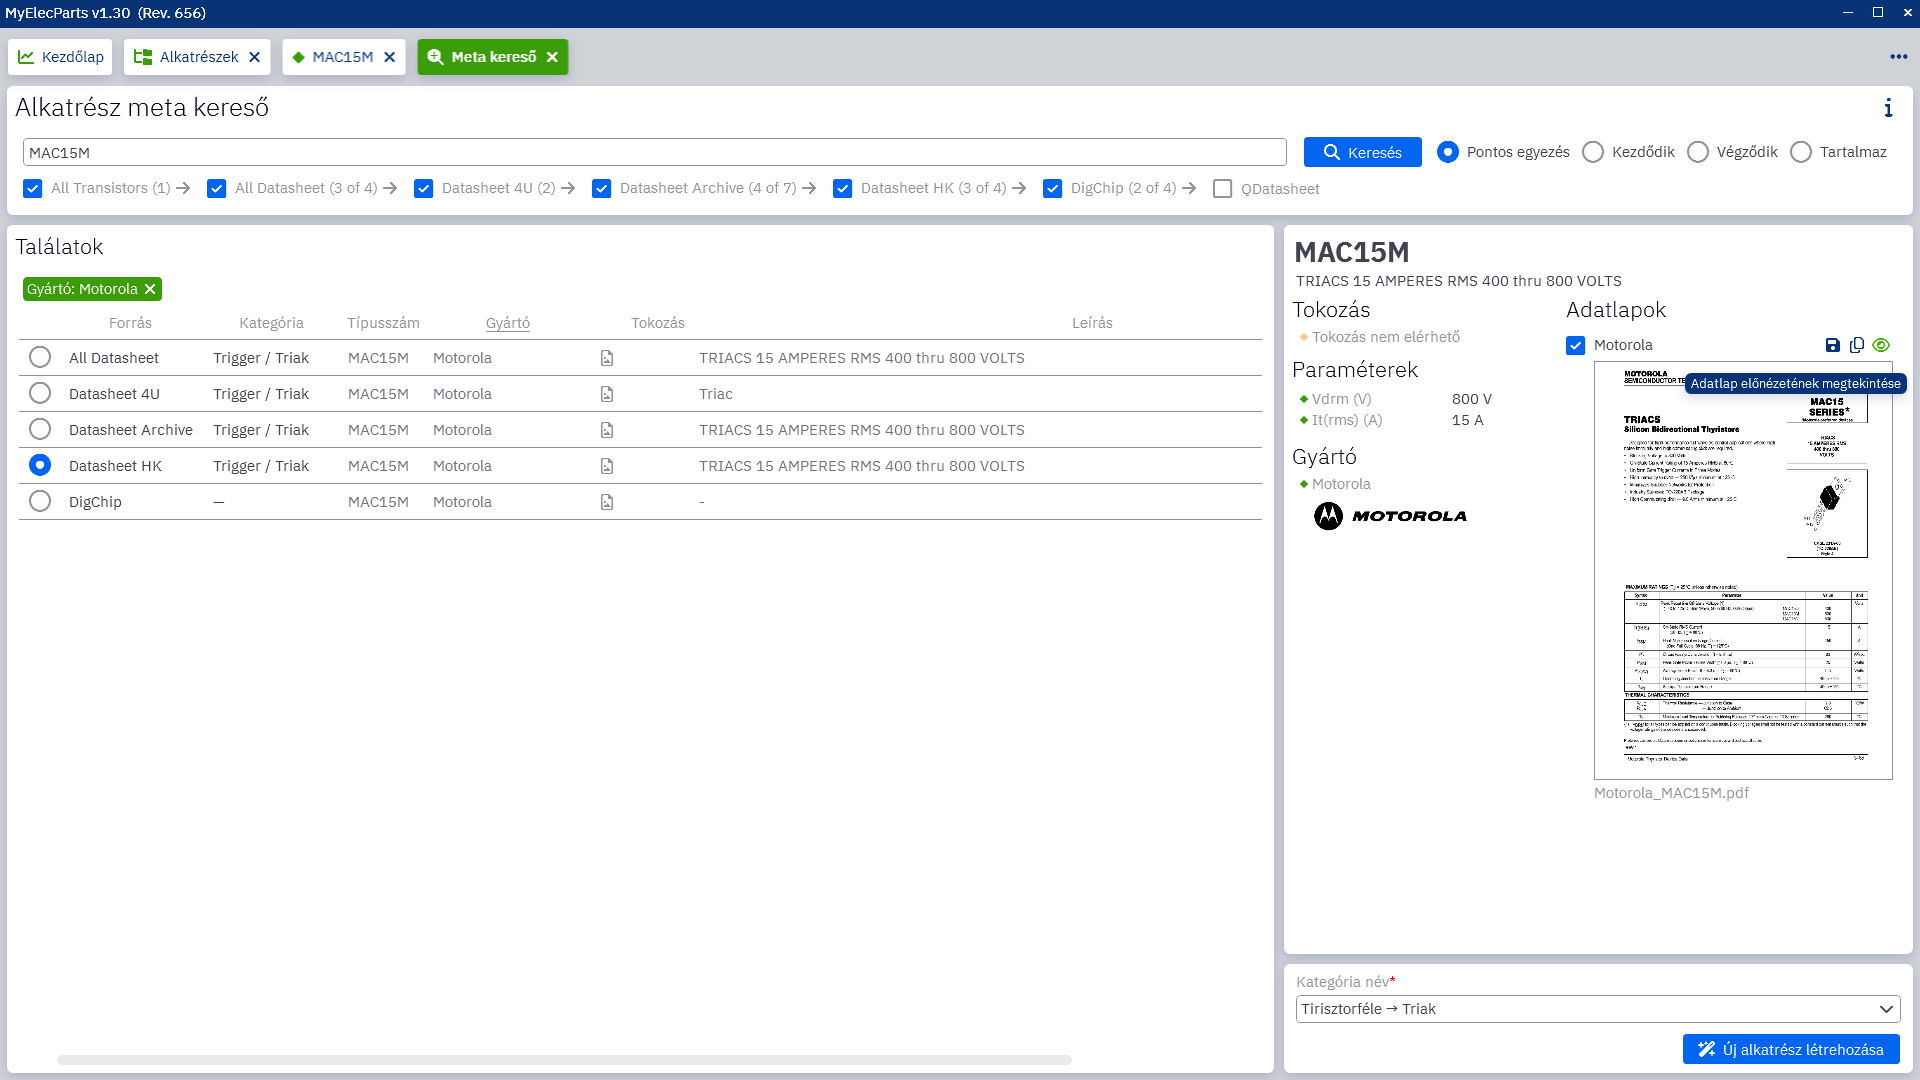The height and width of the screenshot is (1080, 1920).
Task: Open the three-dot overflow menu
Action: coord(1898,57)
